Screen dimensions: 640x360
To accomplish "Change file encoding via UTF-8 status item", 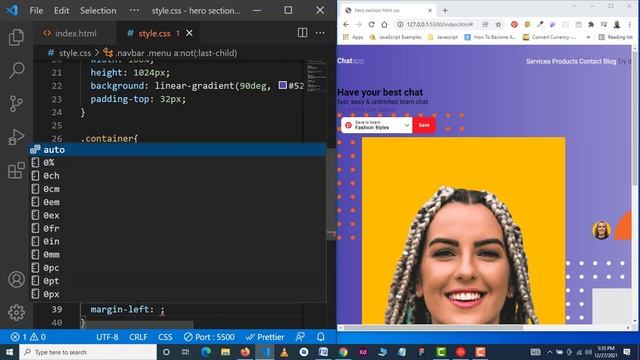I will click(107, 337).
